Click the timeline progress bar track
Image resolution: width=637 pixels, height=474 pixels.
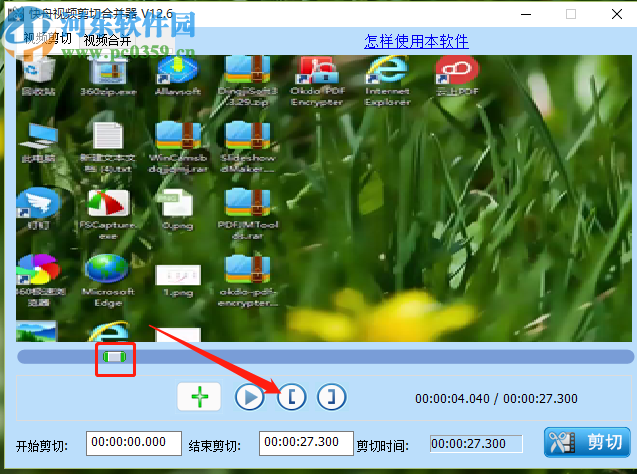point(325,357)
